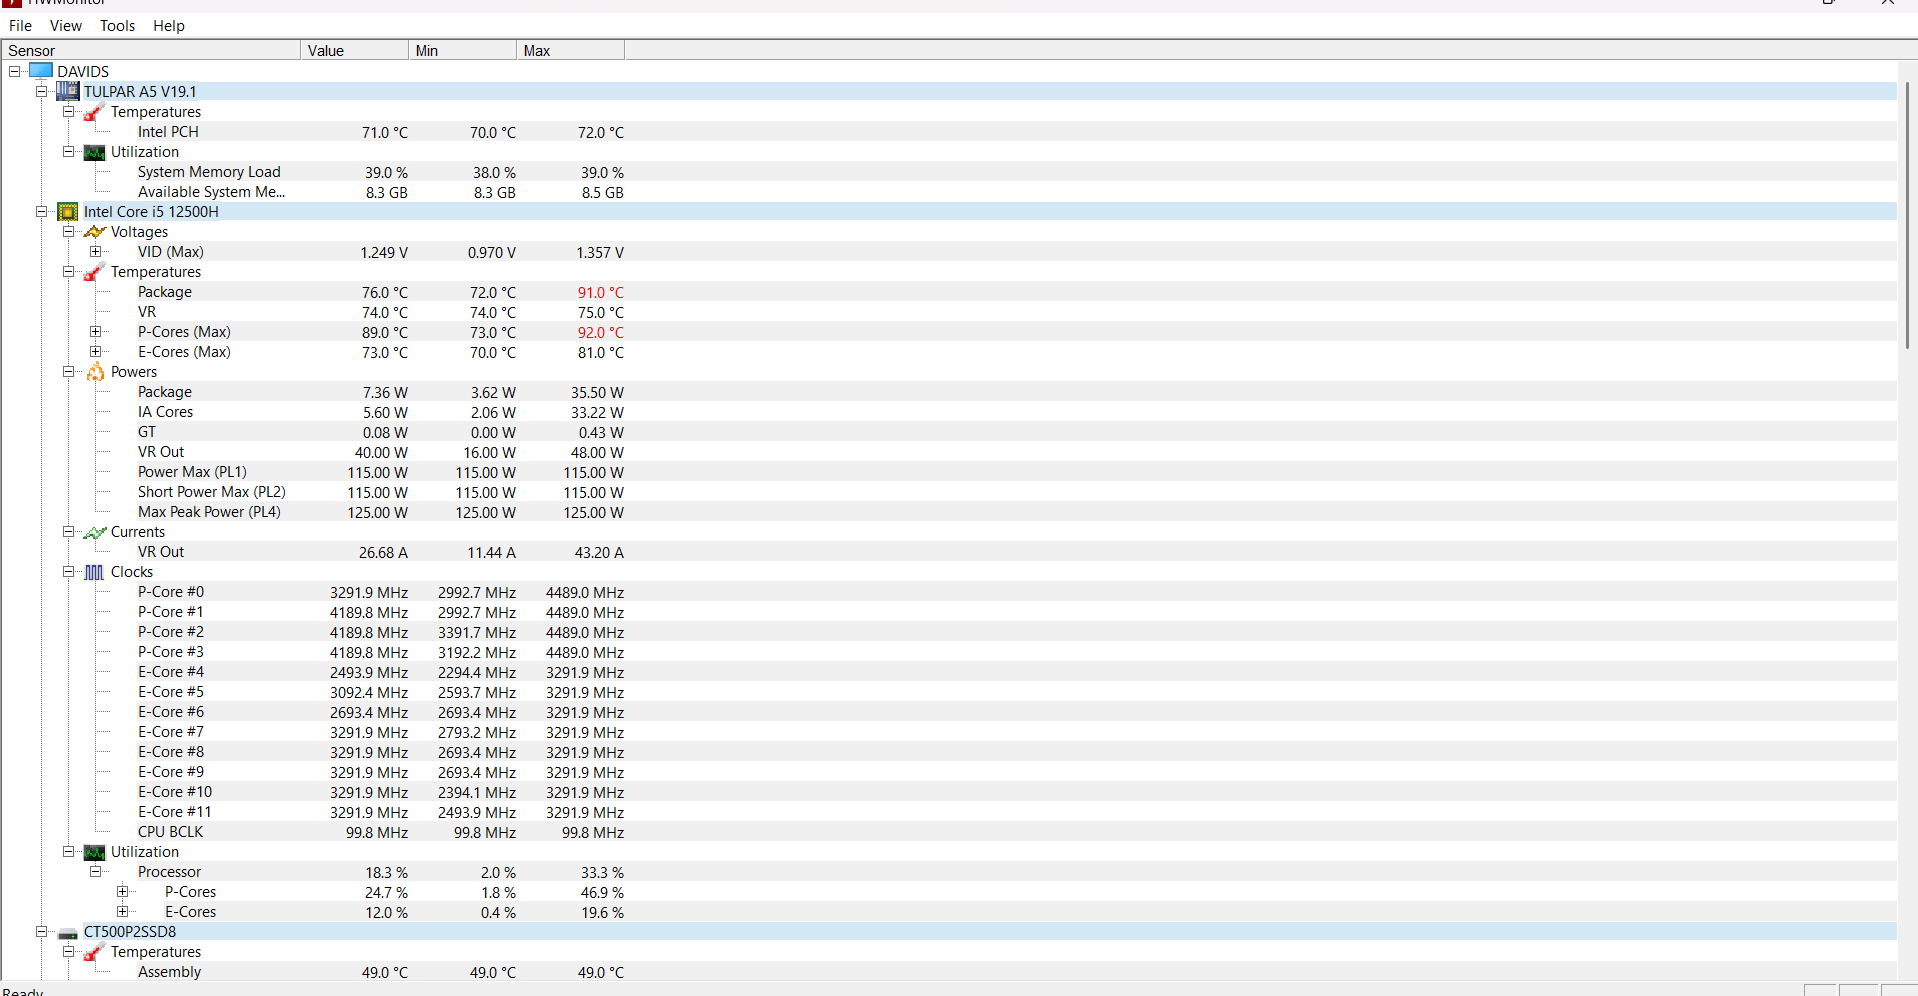Screen dimensions: 1918x996
Task: Click the Value column header
Action: [x=355, y=51]
